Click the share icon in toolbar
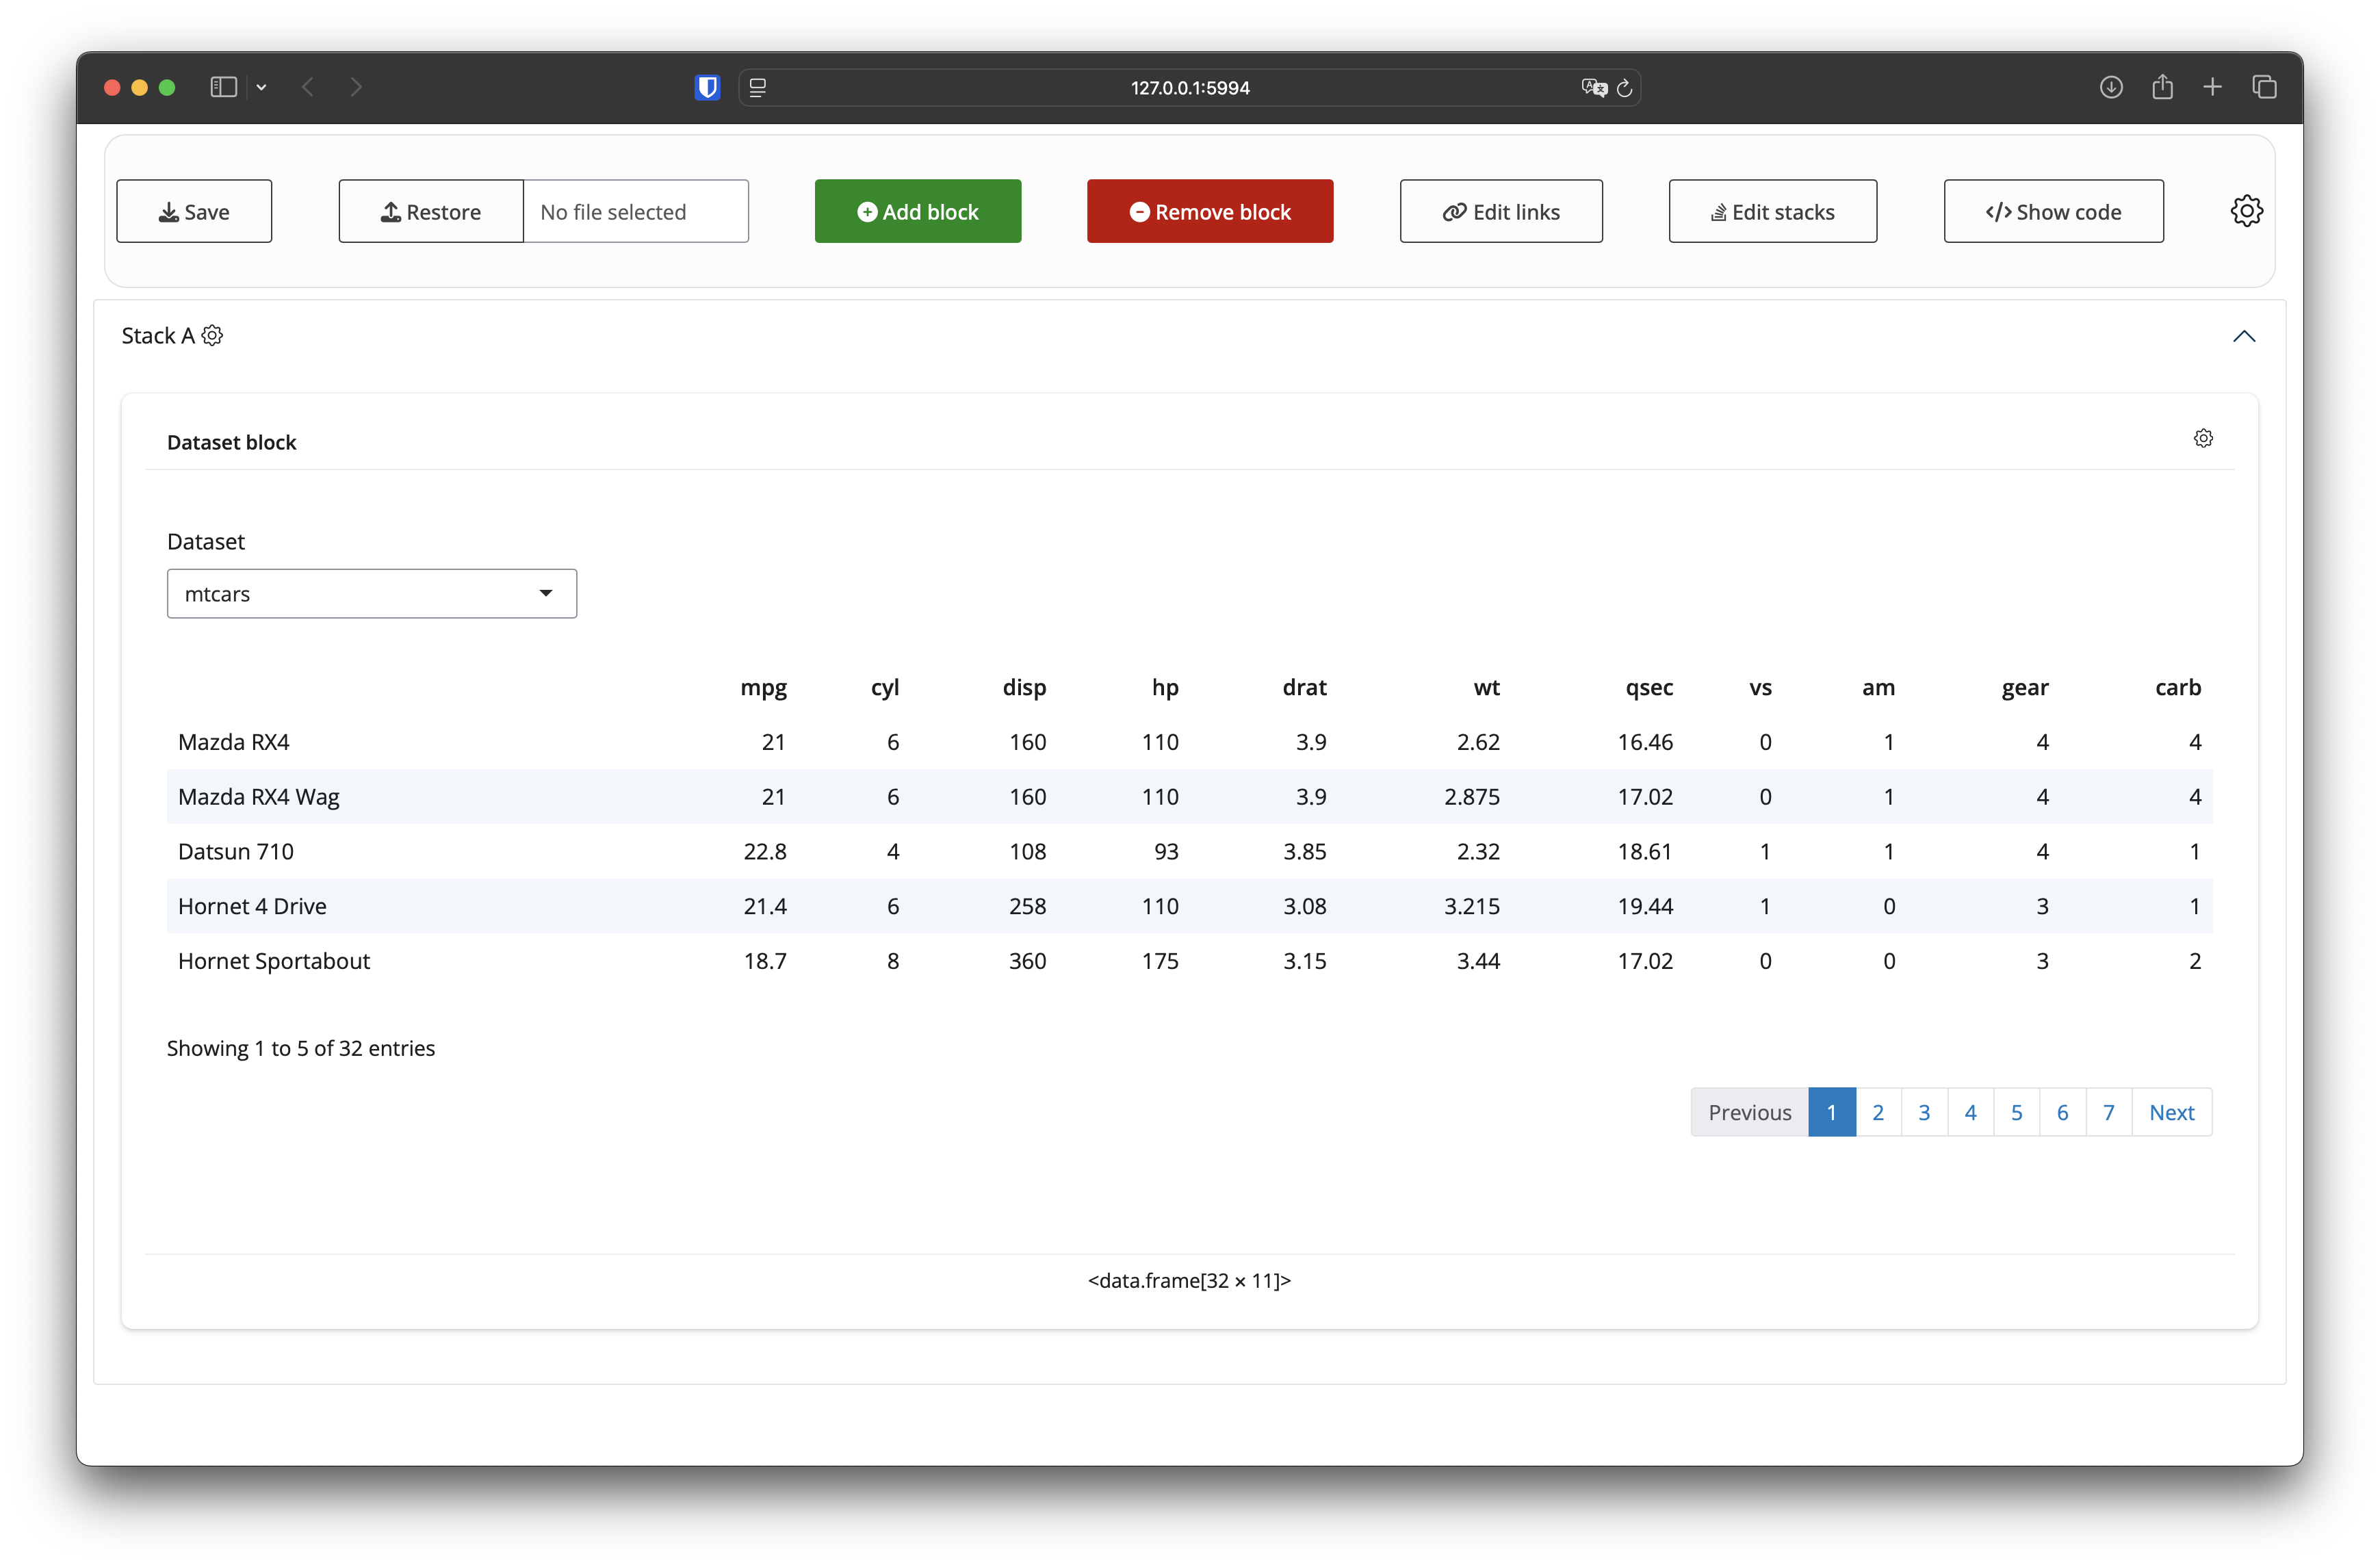 2162,88
